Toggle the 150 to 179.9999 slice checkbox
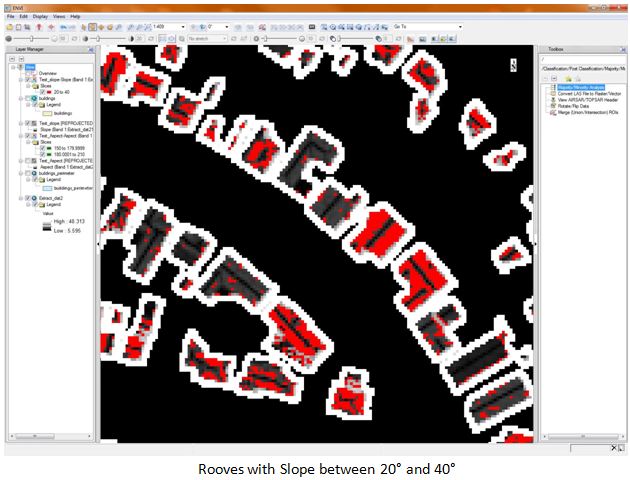The height and width of the screenshot is (480, 630). coord(40,147)
